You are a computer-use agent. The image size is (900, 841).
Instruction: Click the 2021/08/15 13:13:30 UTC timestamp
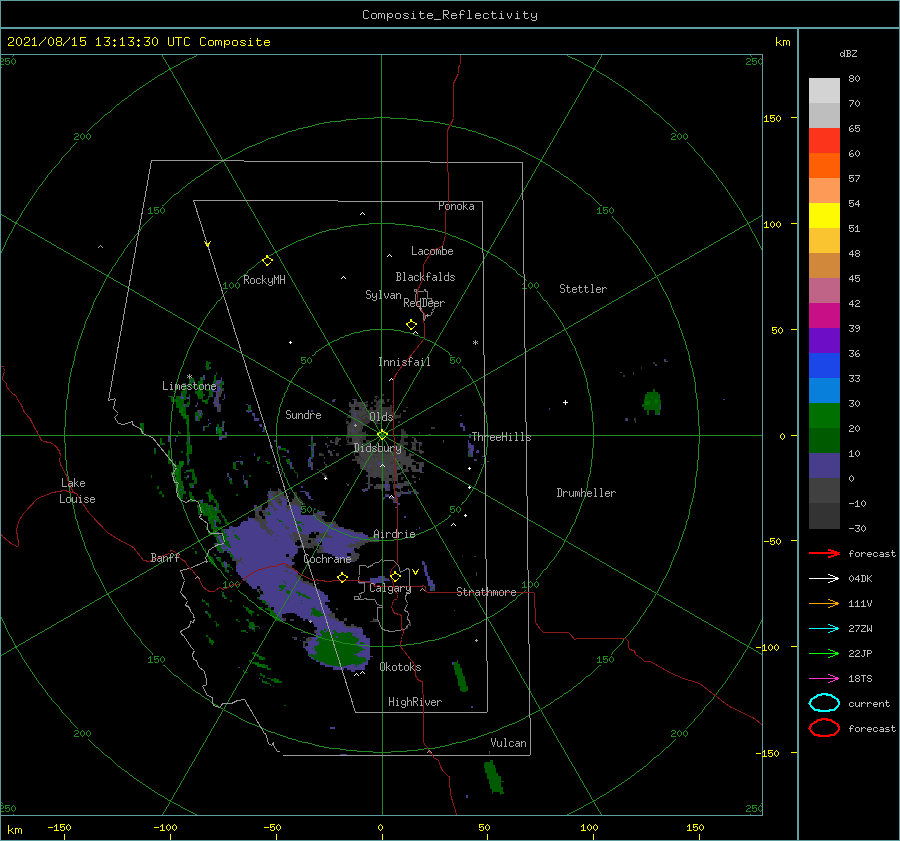(x=138, y=42)
